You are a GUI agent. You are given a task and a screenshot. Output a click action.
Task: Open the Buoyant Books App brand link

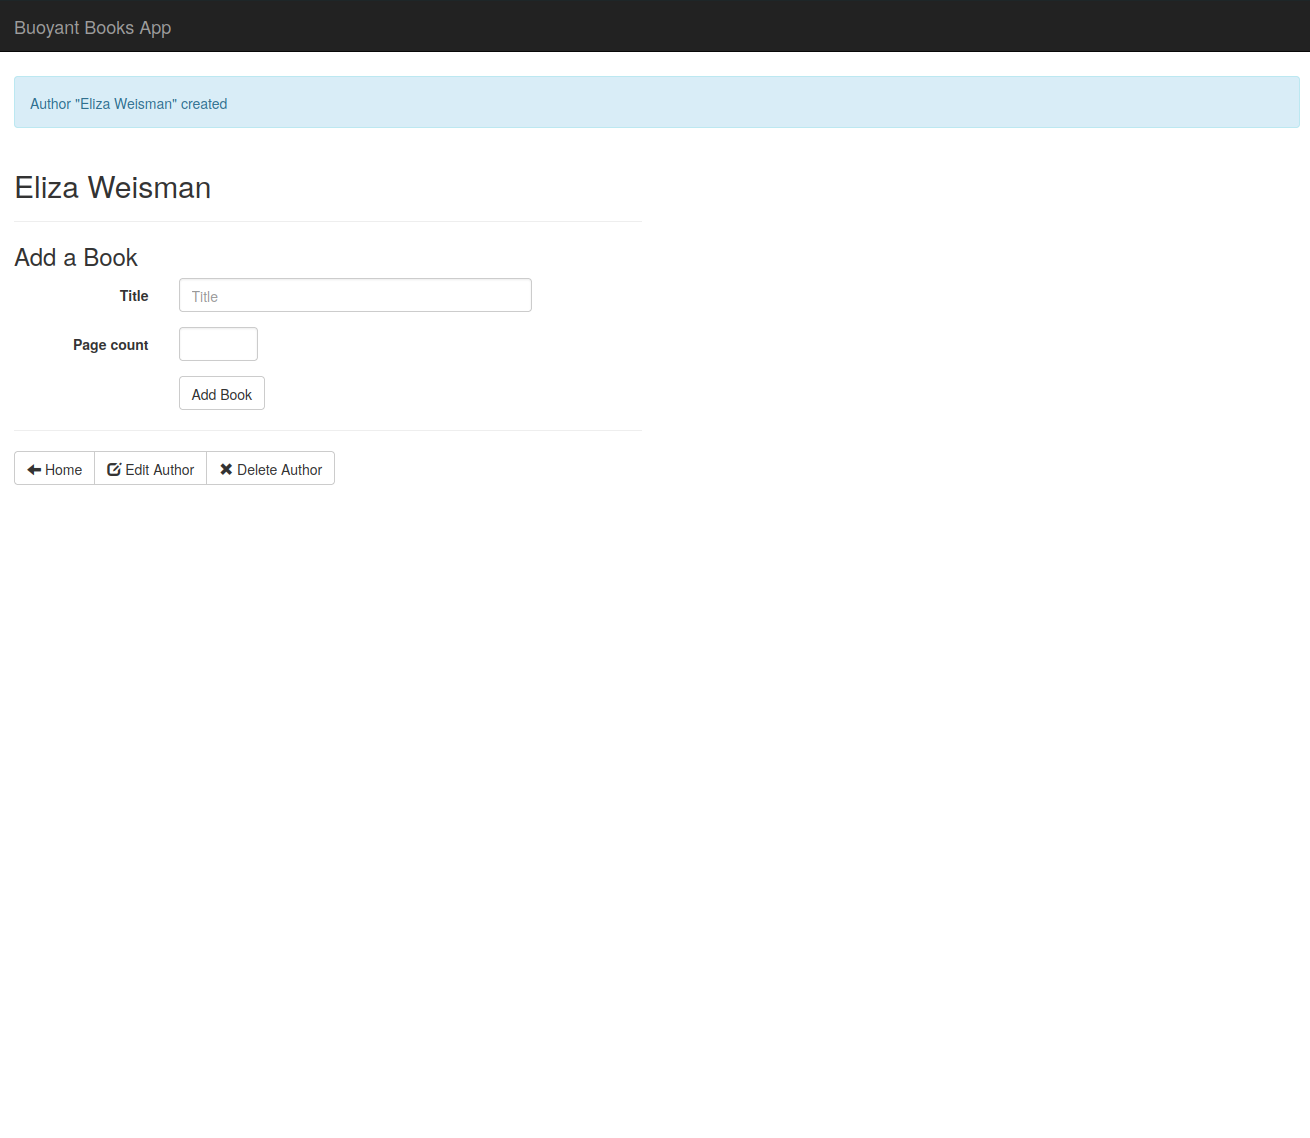pyautogui.click(x=93, y=27)
